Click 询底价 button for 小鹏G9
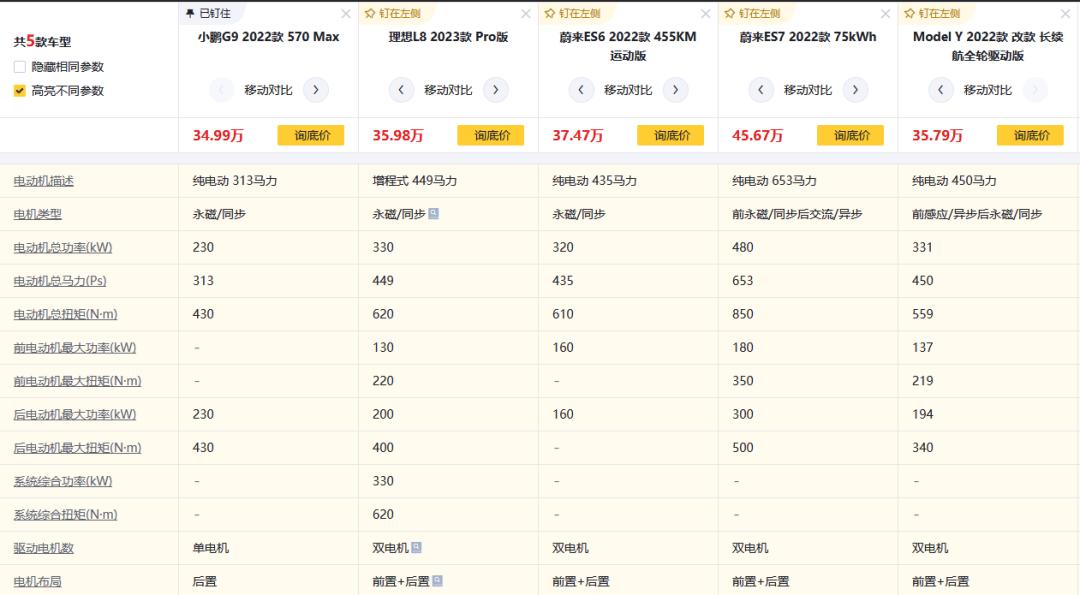The height and width of the screenshot is (595, 1080). click(x=311, y=135)
